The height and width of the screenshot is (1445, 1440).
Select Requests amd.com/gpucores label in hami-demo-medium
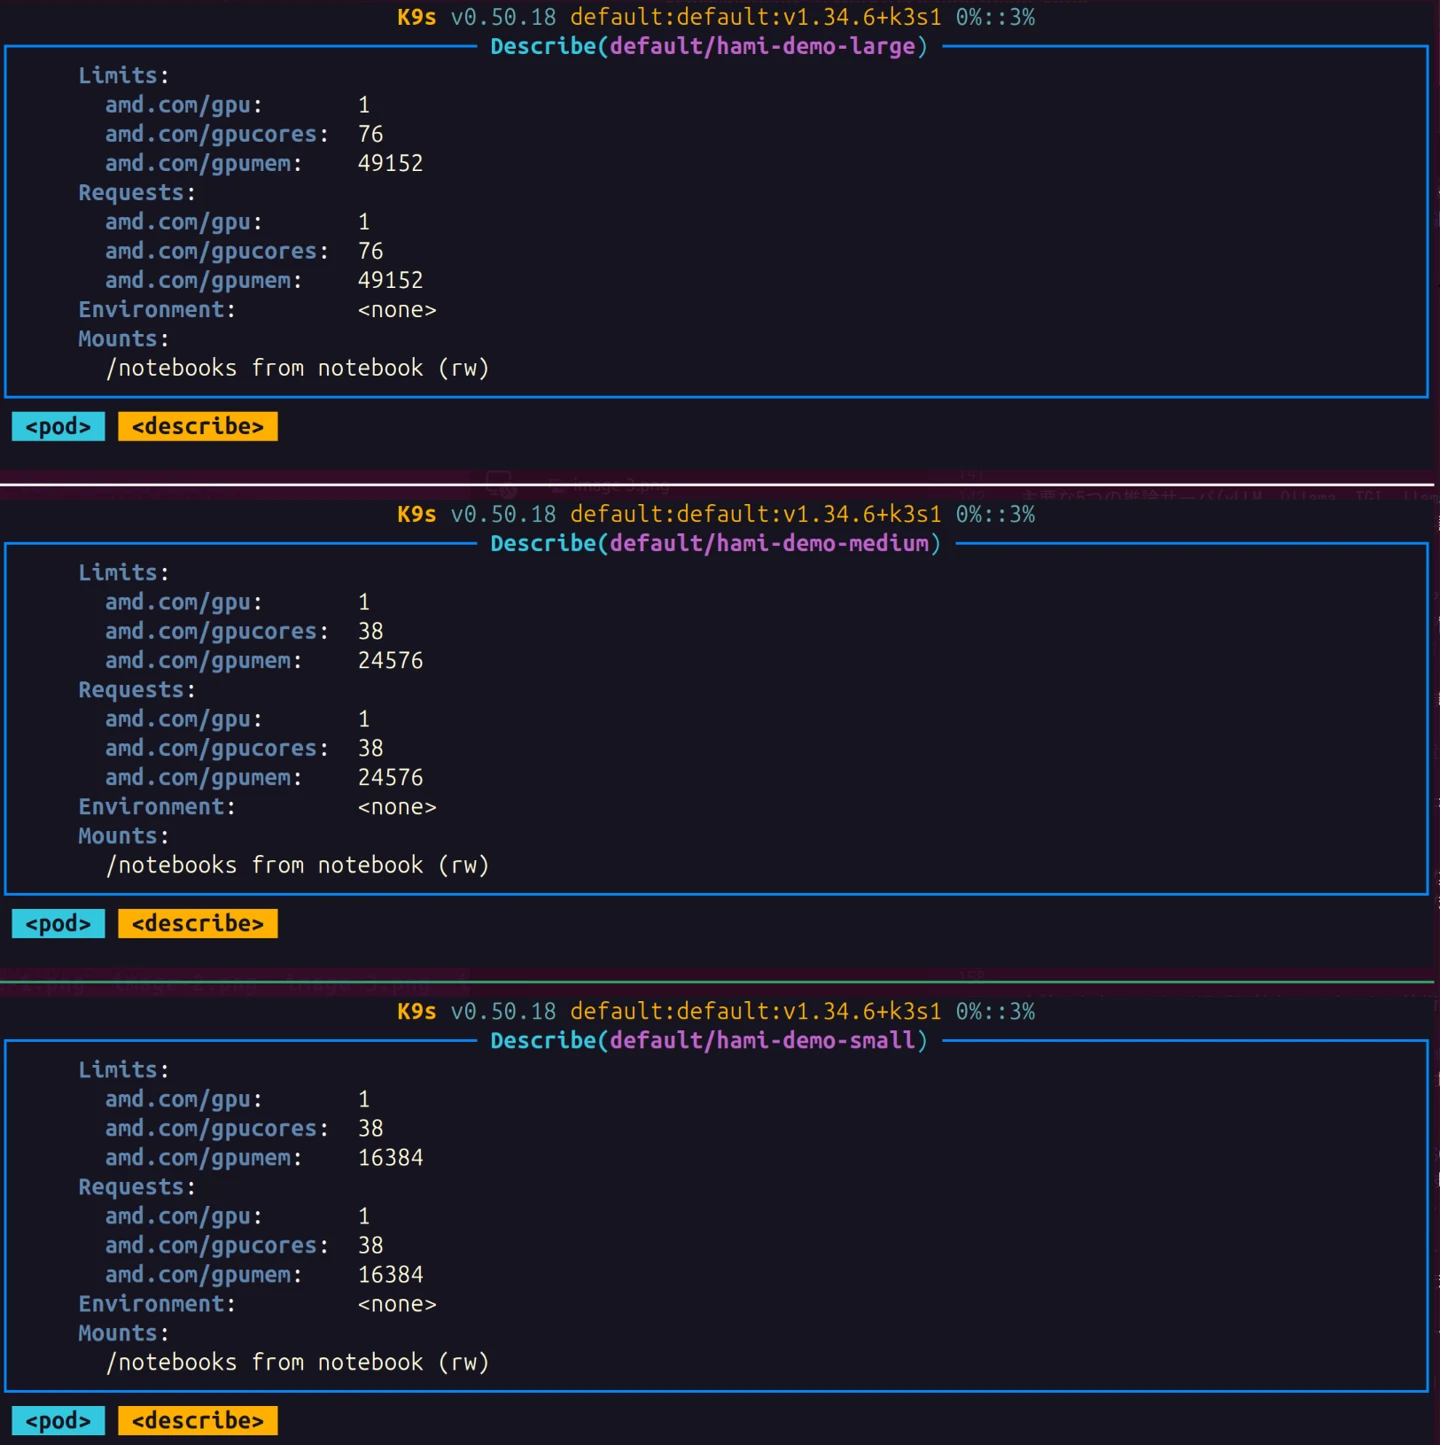tap(217, 748)
